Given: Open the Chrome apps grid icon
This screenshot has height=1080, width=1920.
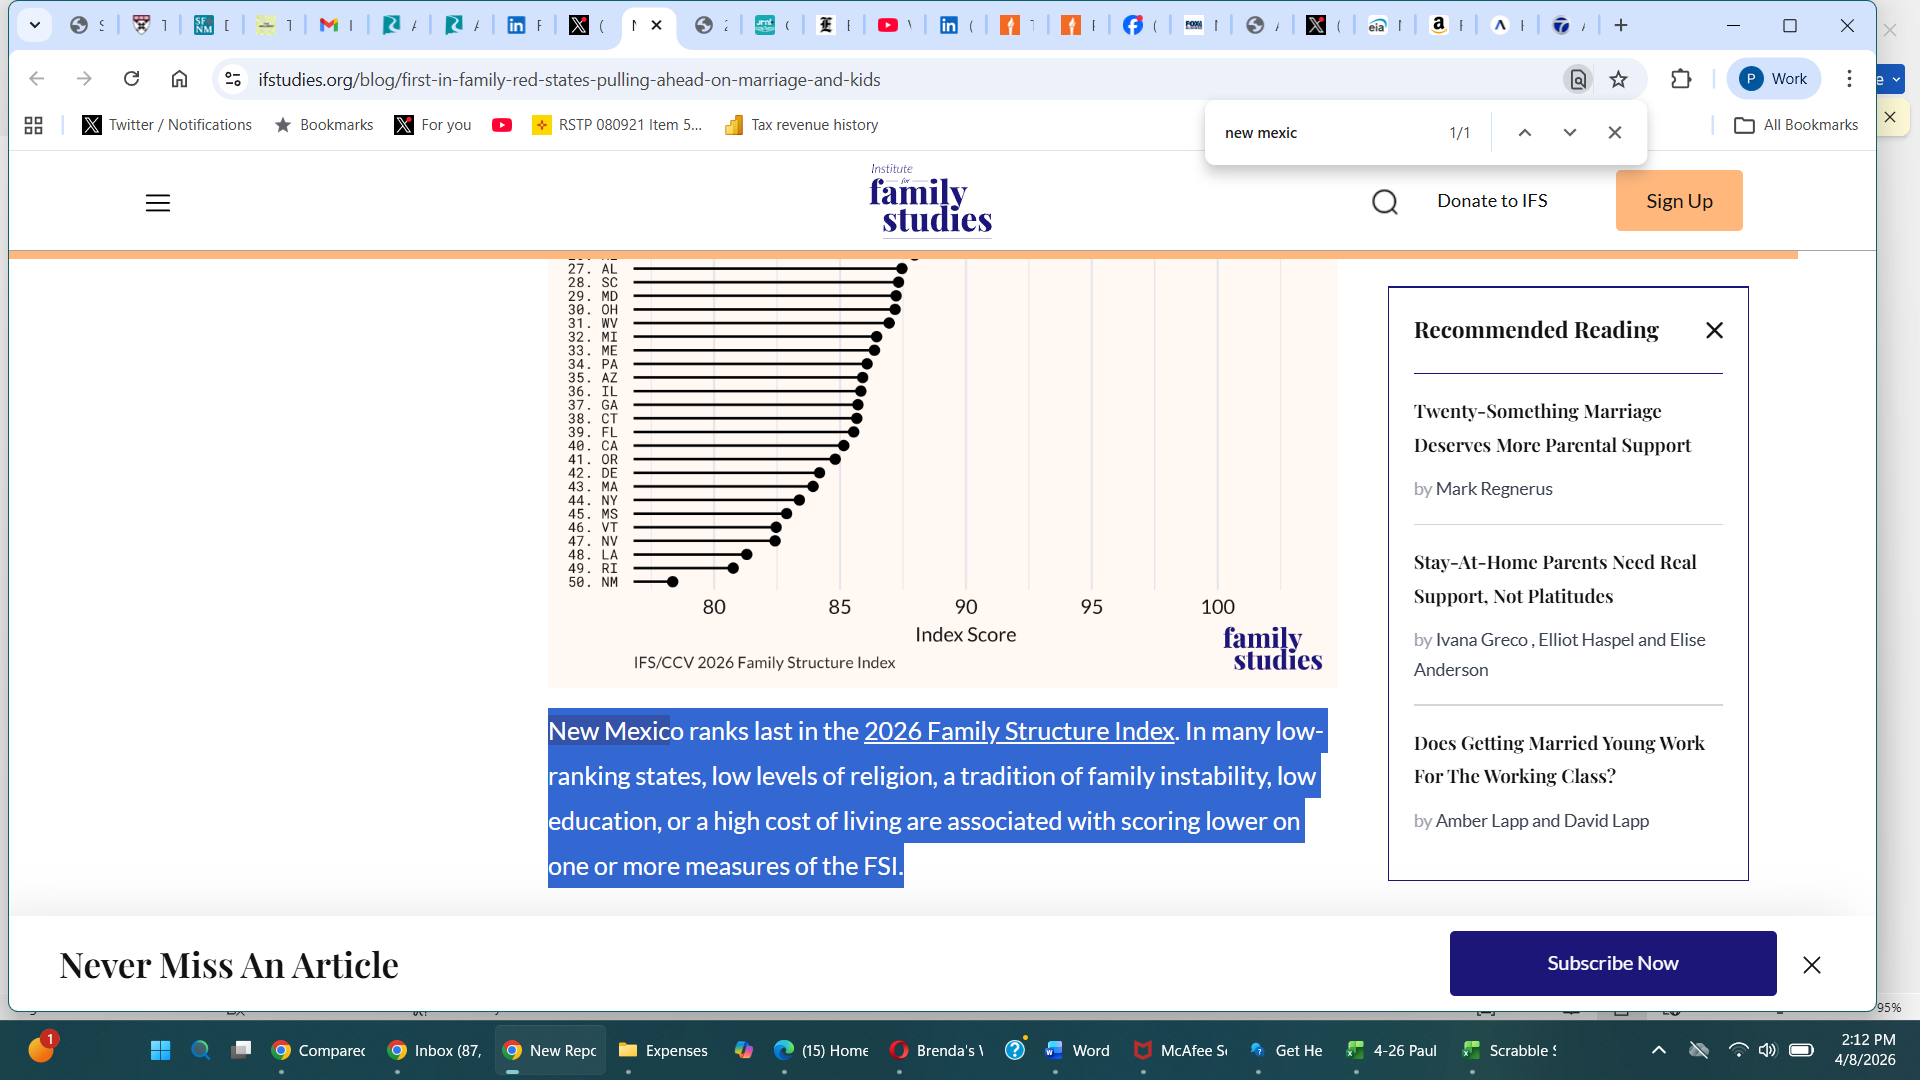Looking at the screenshot, I should pyautogui.click(x=33, y=125).
